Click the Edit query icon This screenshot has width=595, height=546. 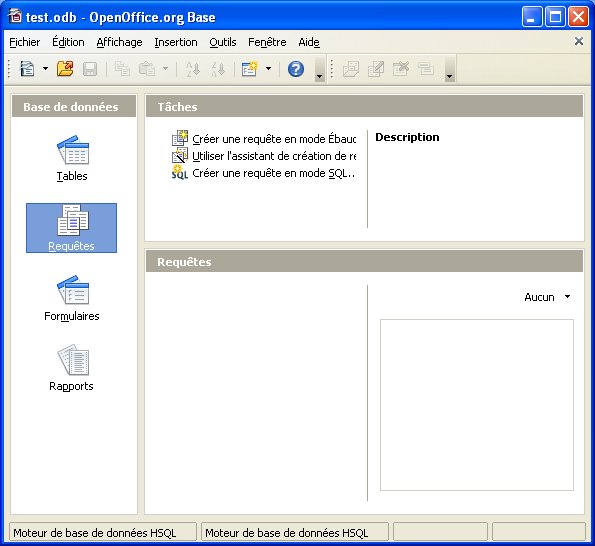[x=376, y=69]
